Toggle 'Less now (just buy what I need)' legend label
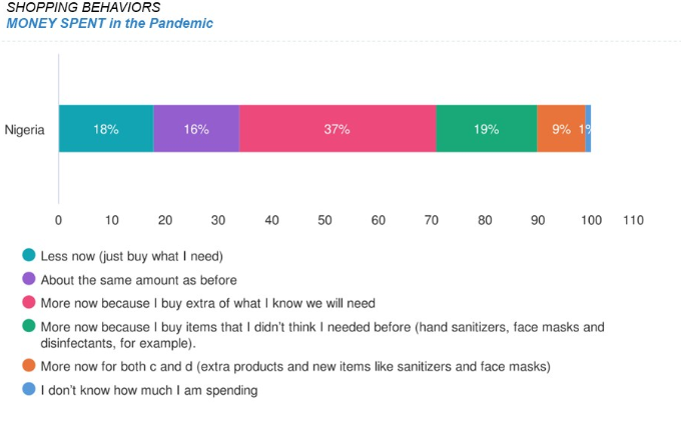 132,256
